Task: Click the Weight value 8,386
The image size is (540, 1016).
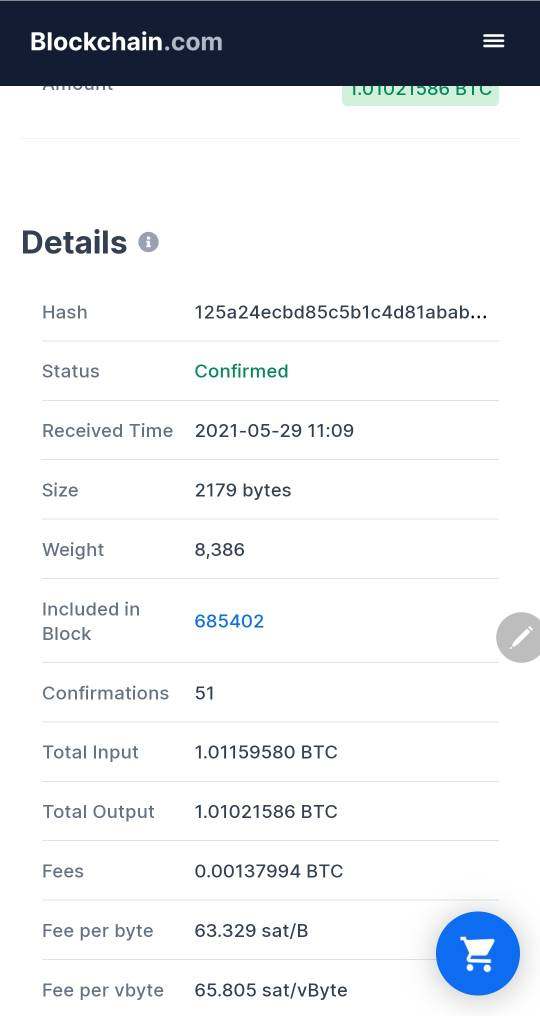Action: pyautogui.click(x=220, y=550)
